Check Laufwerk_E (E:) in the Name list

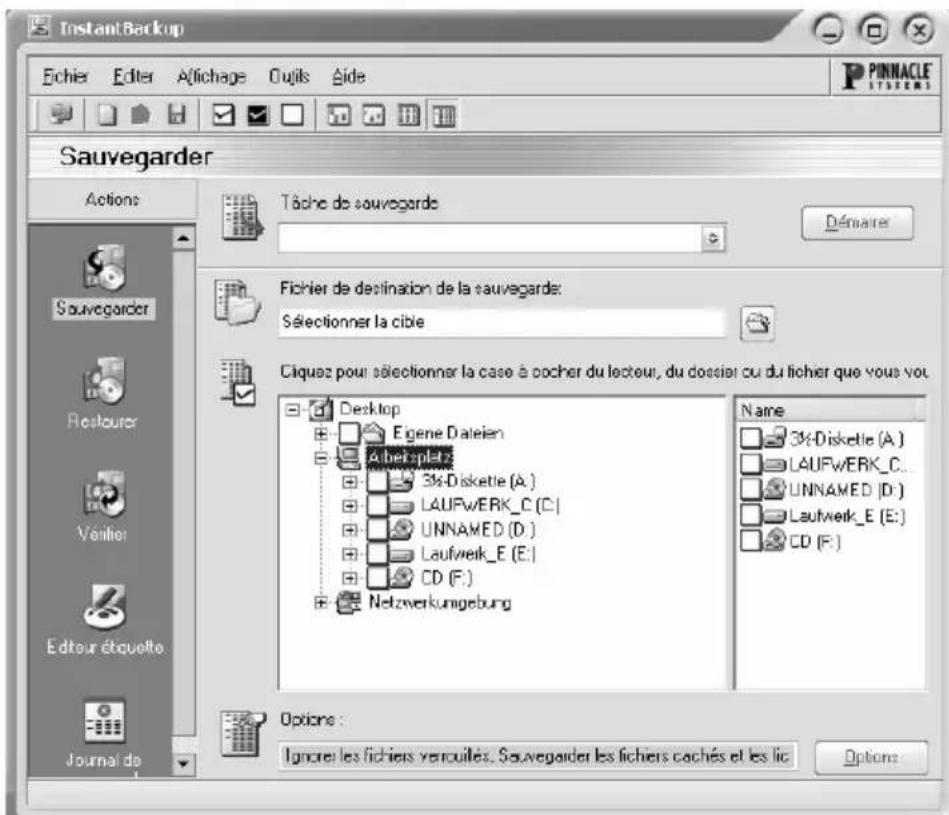point(750,516)
